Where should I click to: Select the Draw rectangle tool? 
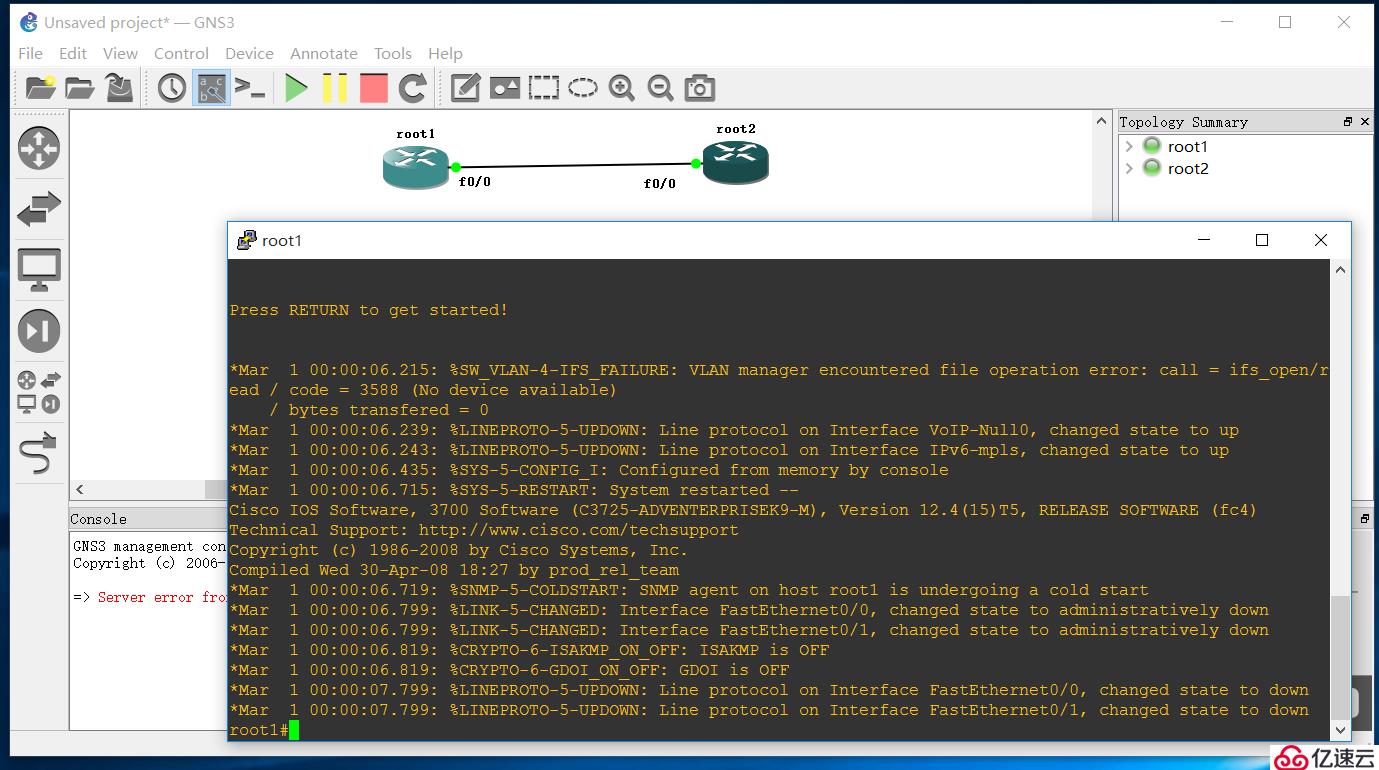[544, 88]
